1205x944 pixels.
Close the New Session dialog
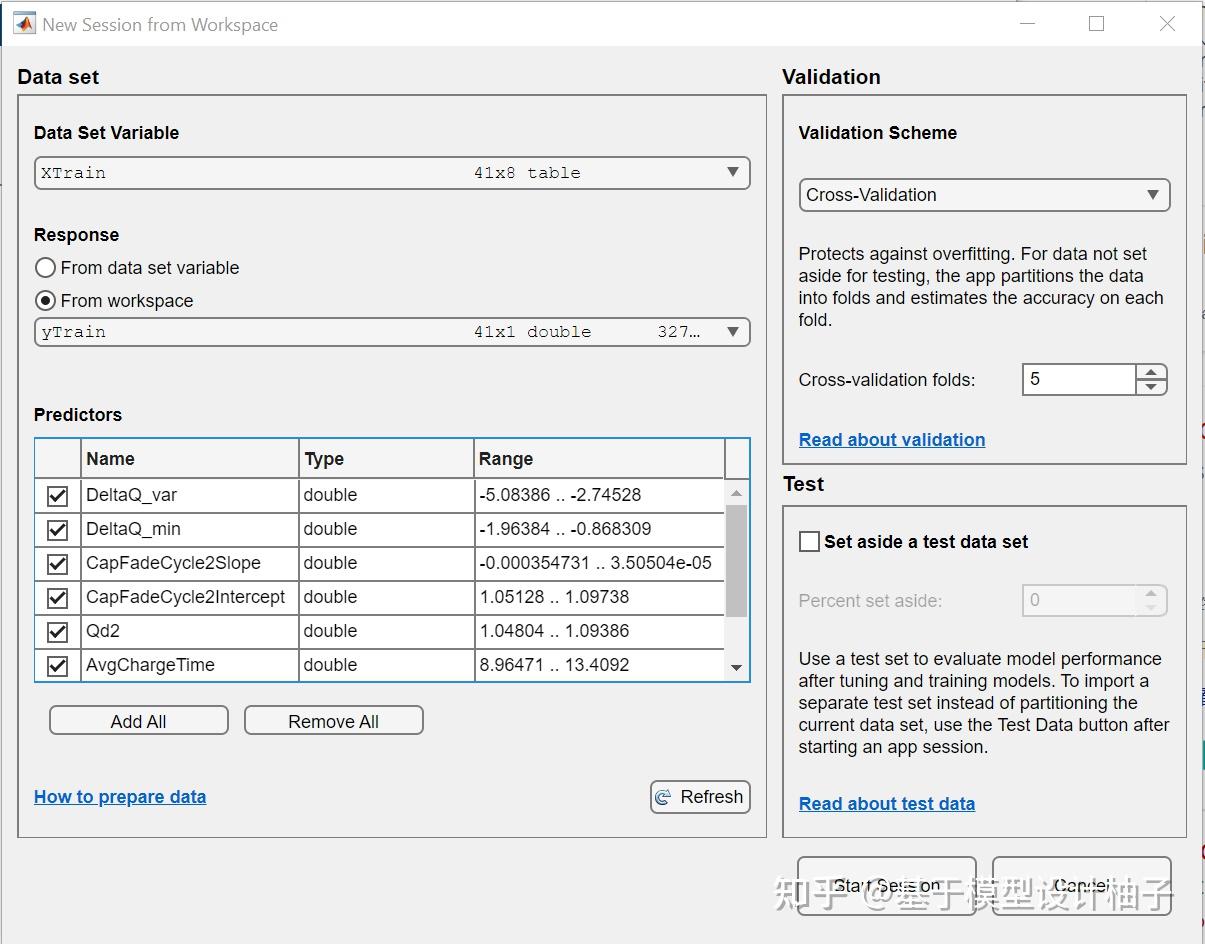pyautogui.click(x=1167, y=24)
